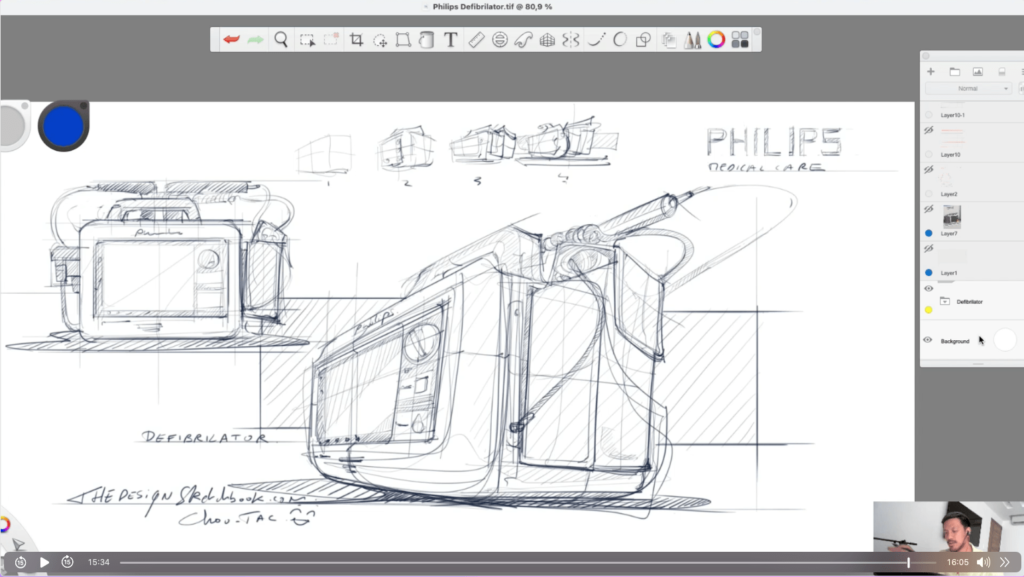Image resolution: width=1024 pixels, height=577 pixels.
Task: Select the Zoom magnifier tool
Action: point(281,40)
